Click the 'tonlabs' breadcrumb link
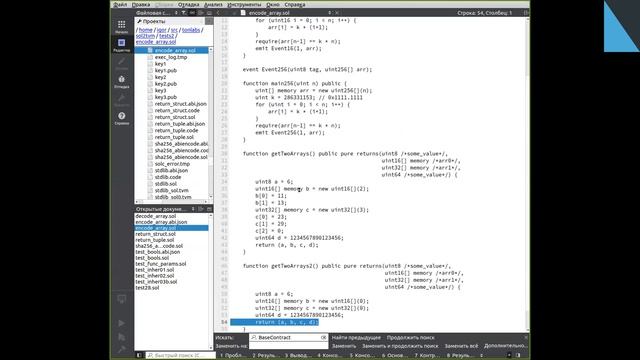 (191, 30)
